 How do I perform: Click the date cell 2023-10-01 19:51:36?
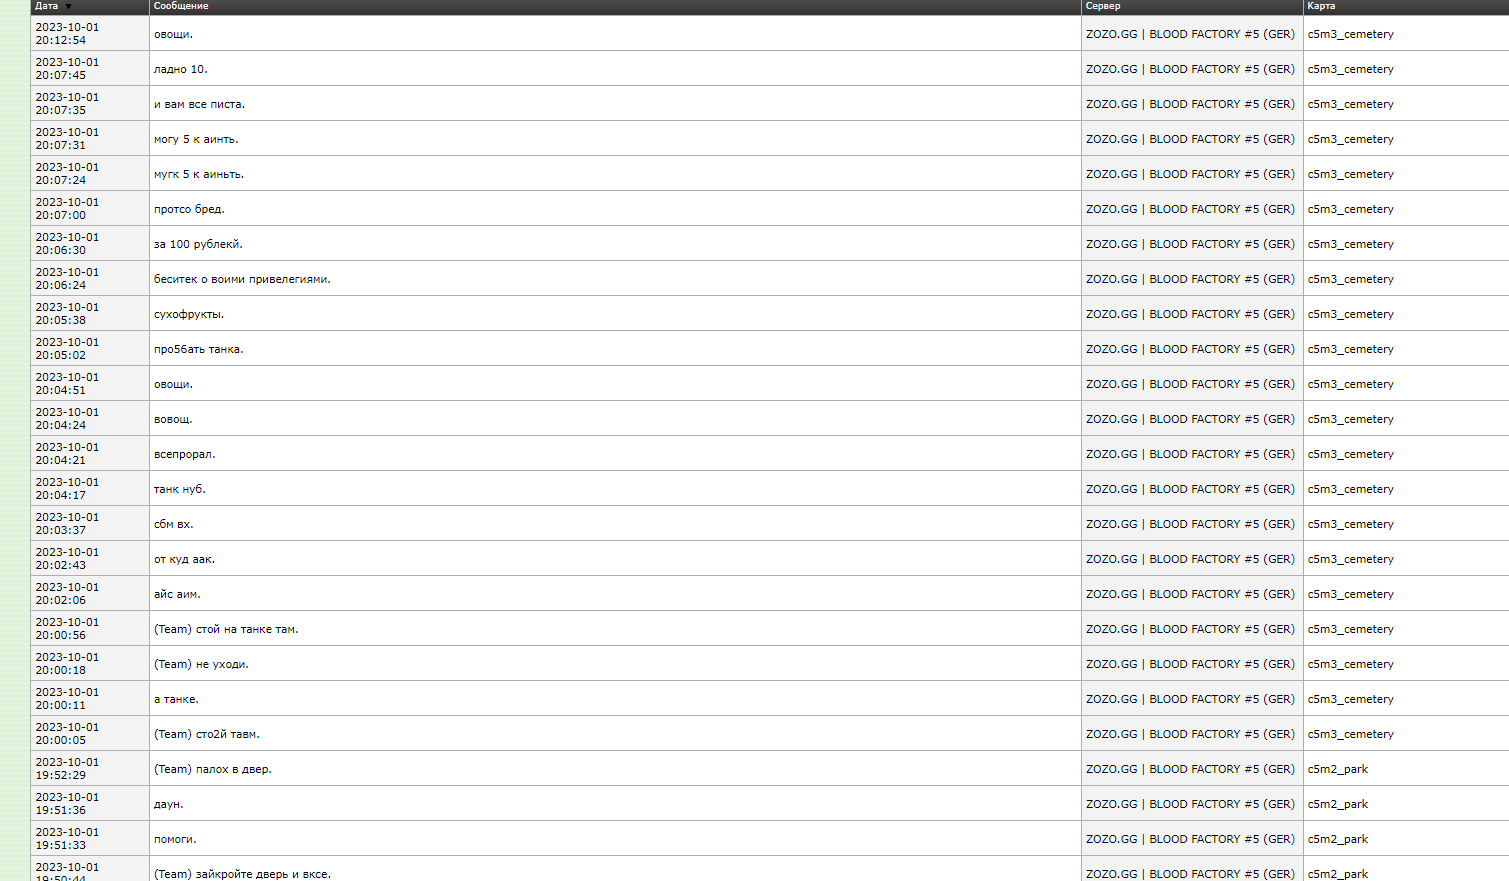pyautogui.click(x=67, y=804)
